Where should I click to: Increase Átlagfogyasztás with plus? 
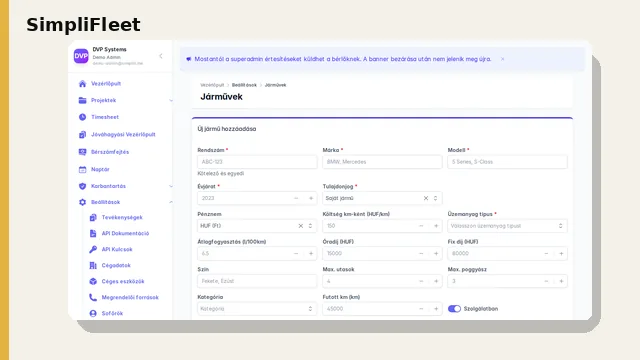tap(311, 254)
